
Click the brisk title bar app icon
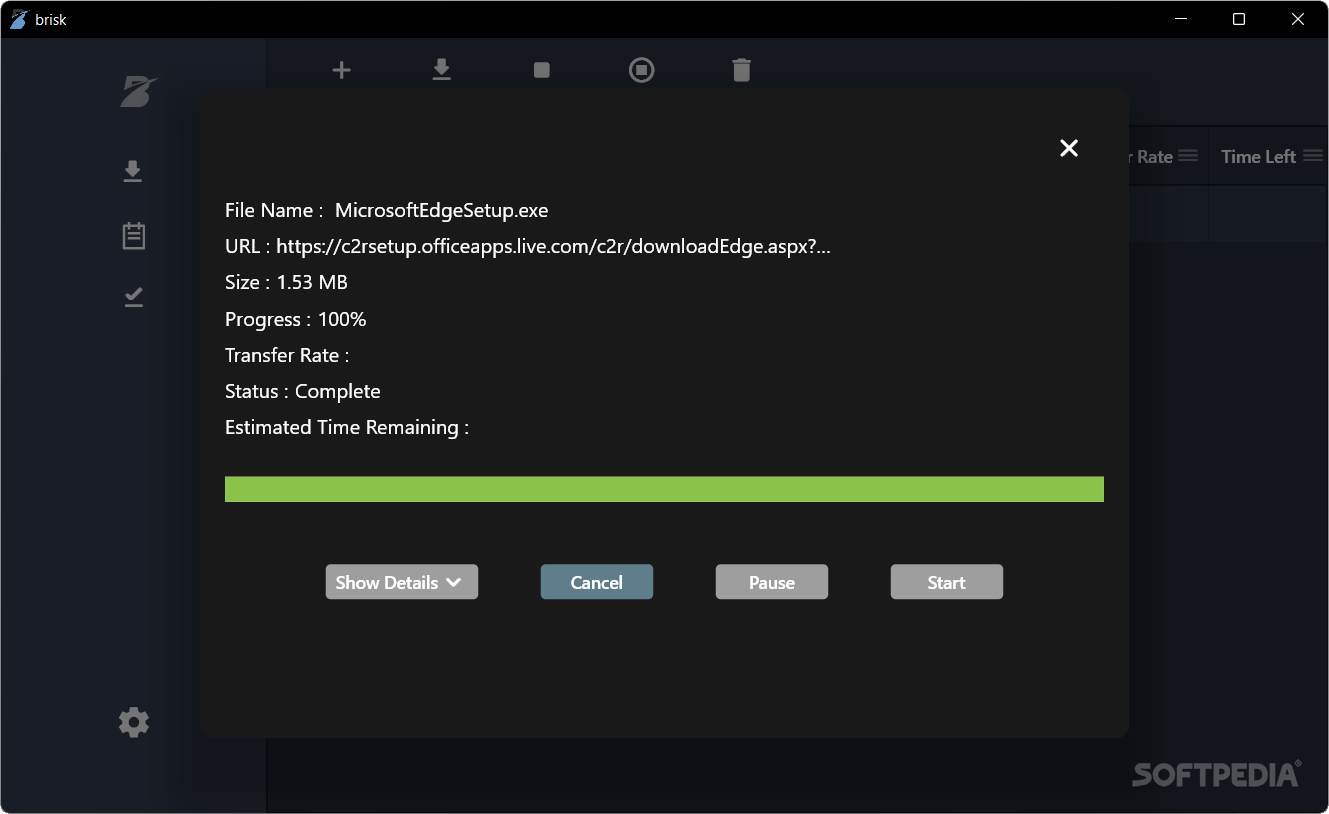19,19
